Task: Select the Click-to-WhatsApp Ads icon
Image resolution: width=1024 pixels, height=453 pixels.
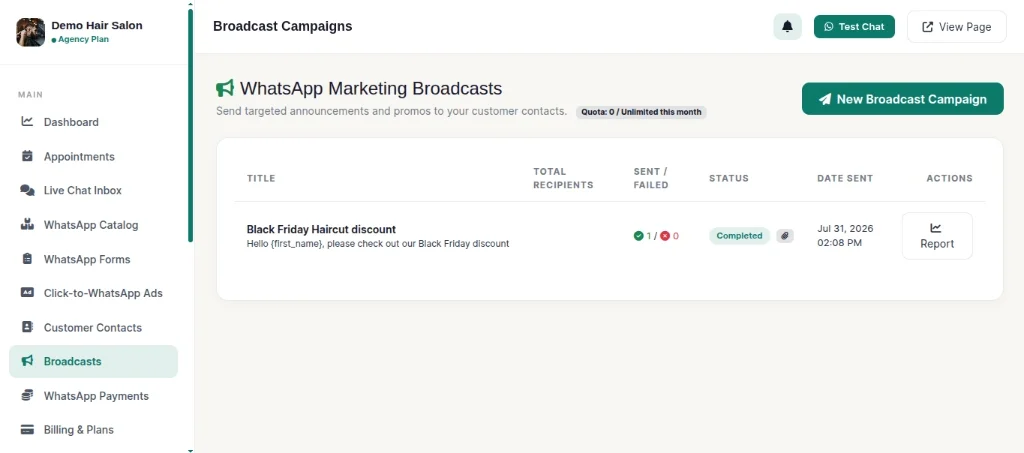Action: [x=27, y=292]
